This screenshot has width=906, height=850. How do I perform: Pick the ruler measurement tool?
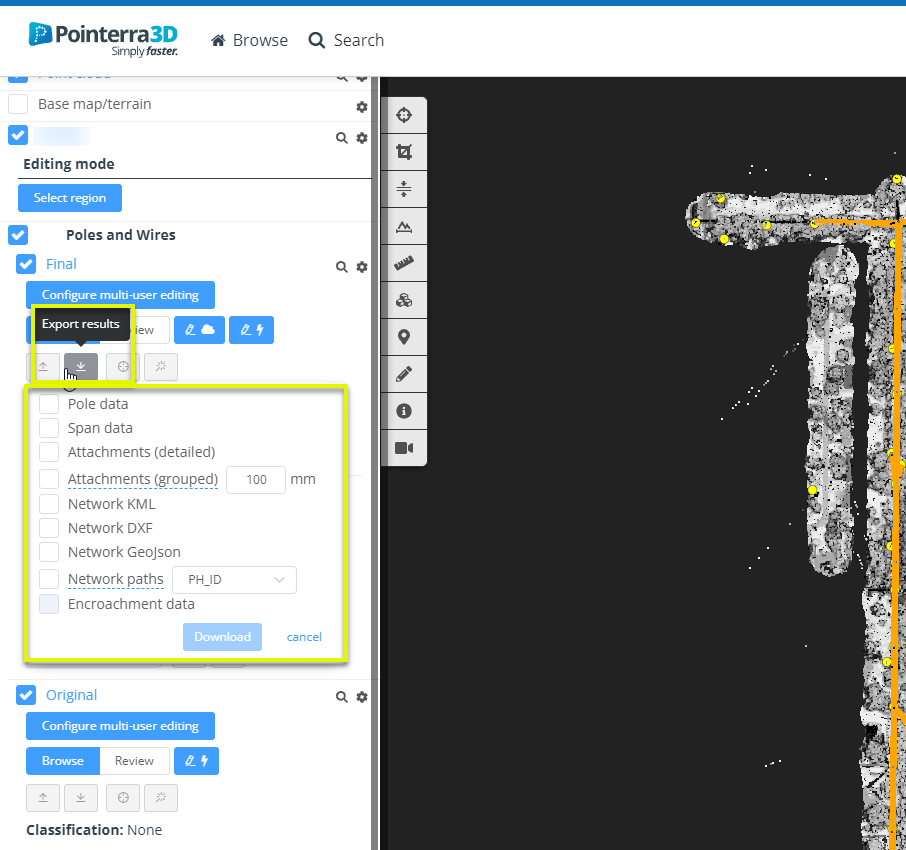click(404, 263)
